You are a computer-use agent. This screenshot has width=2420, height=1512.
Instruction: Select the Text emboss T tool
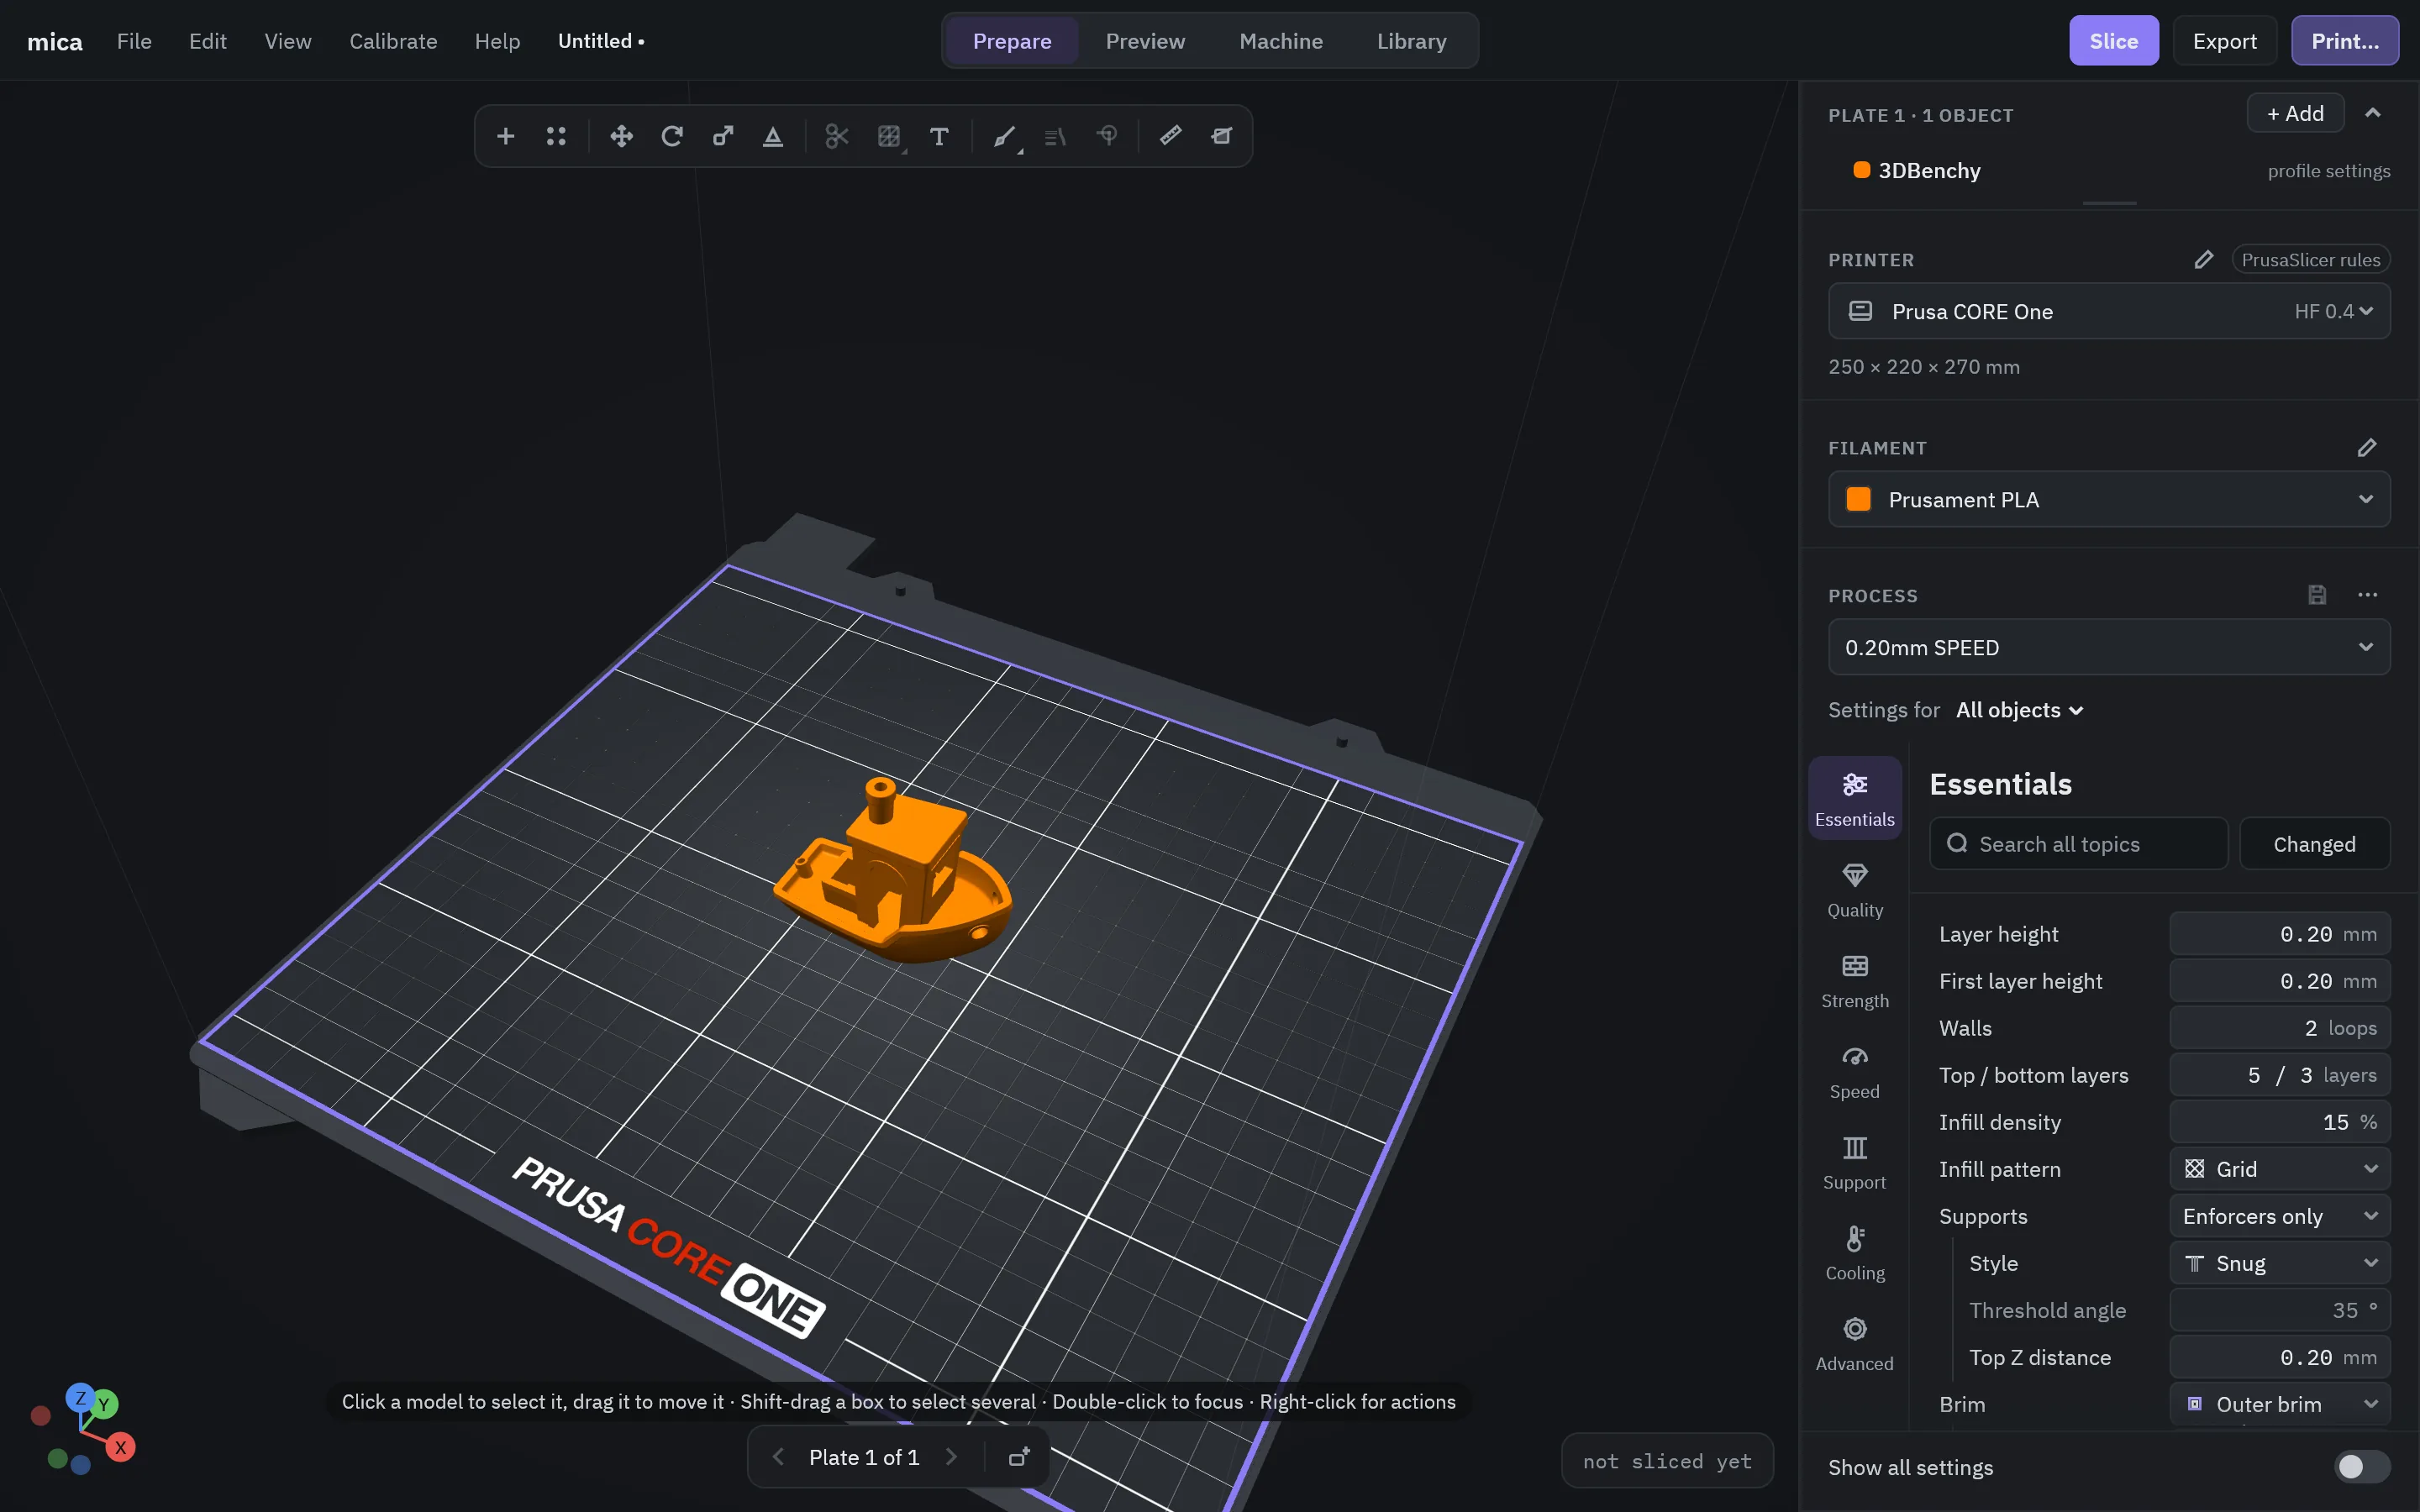click(938, 136)
